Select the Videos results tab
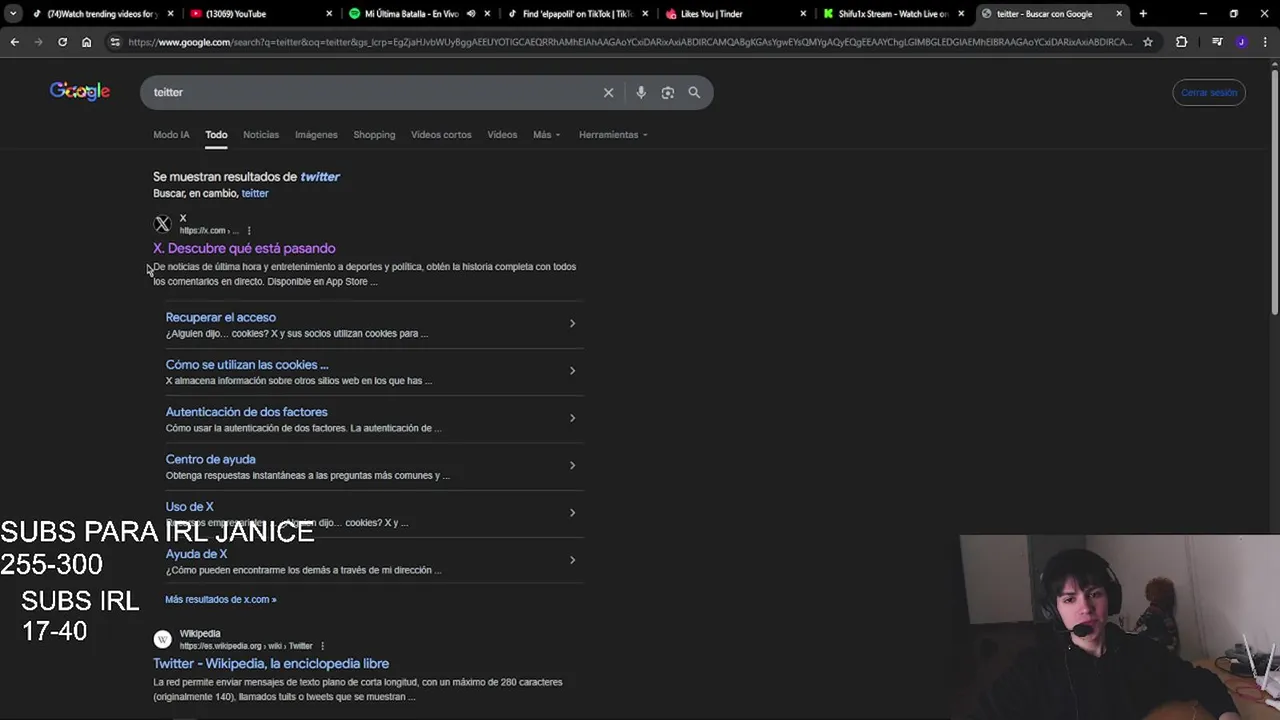This screenshot has width=1280, height=720. coord(502,135)
